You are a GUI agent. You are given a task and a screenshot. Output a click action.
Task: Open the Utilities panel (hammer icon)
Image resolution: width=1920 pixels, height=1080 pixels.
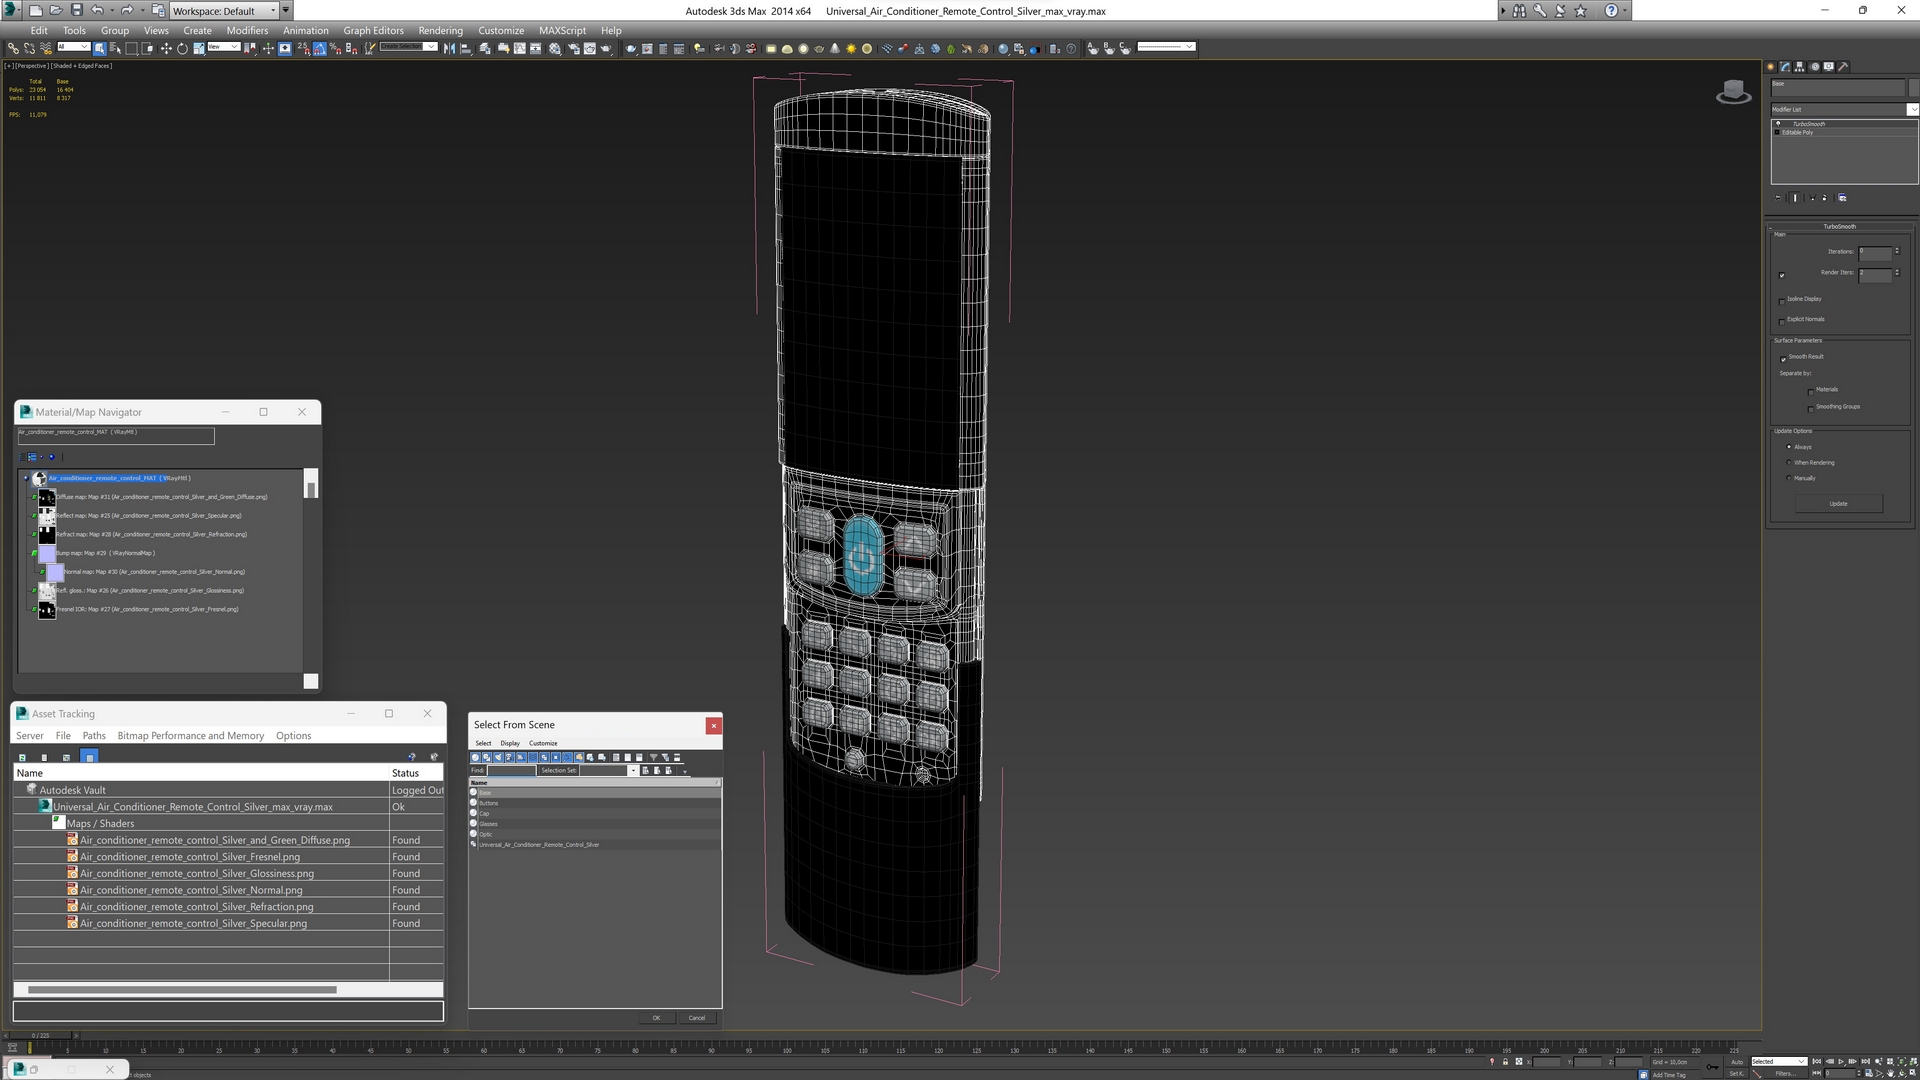(1843, 67)
